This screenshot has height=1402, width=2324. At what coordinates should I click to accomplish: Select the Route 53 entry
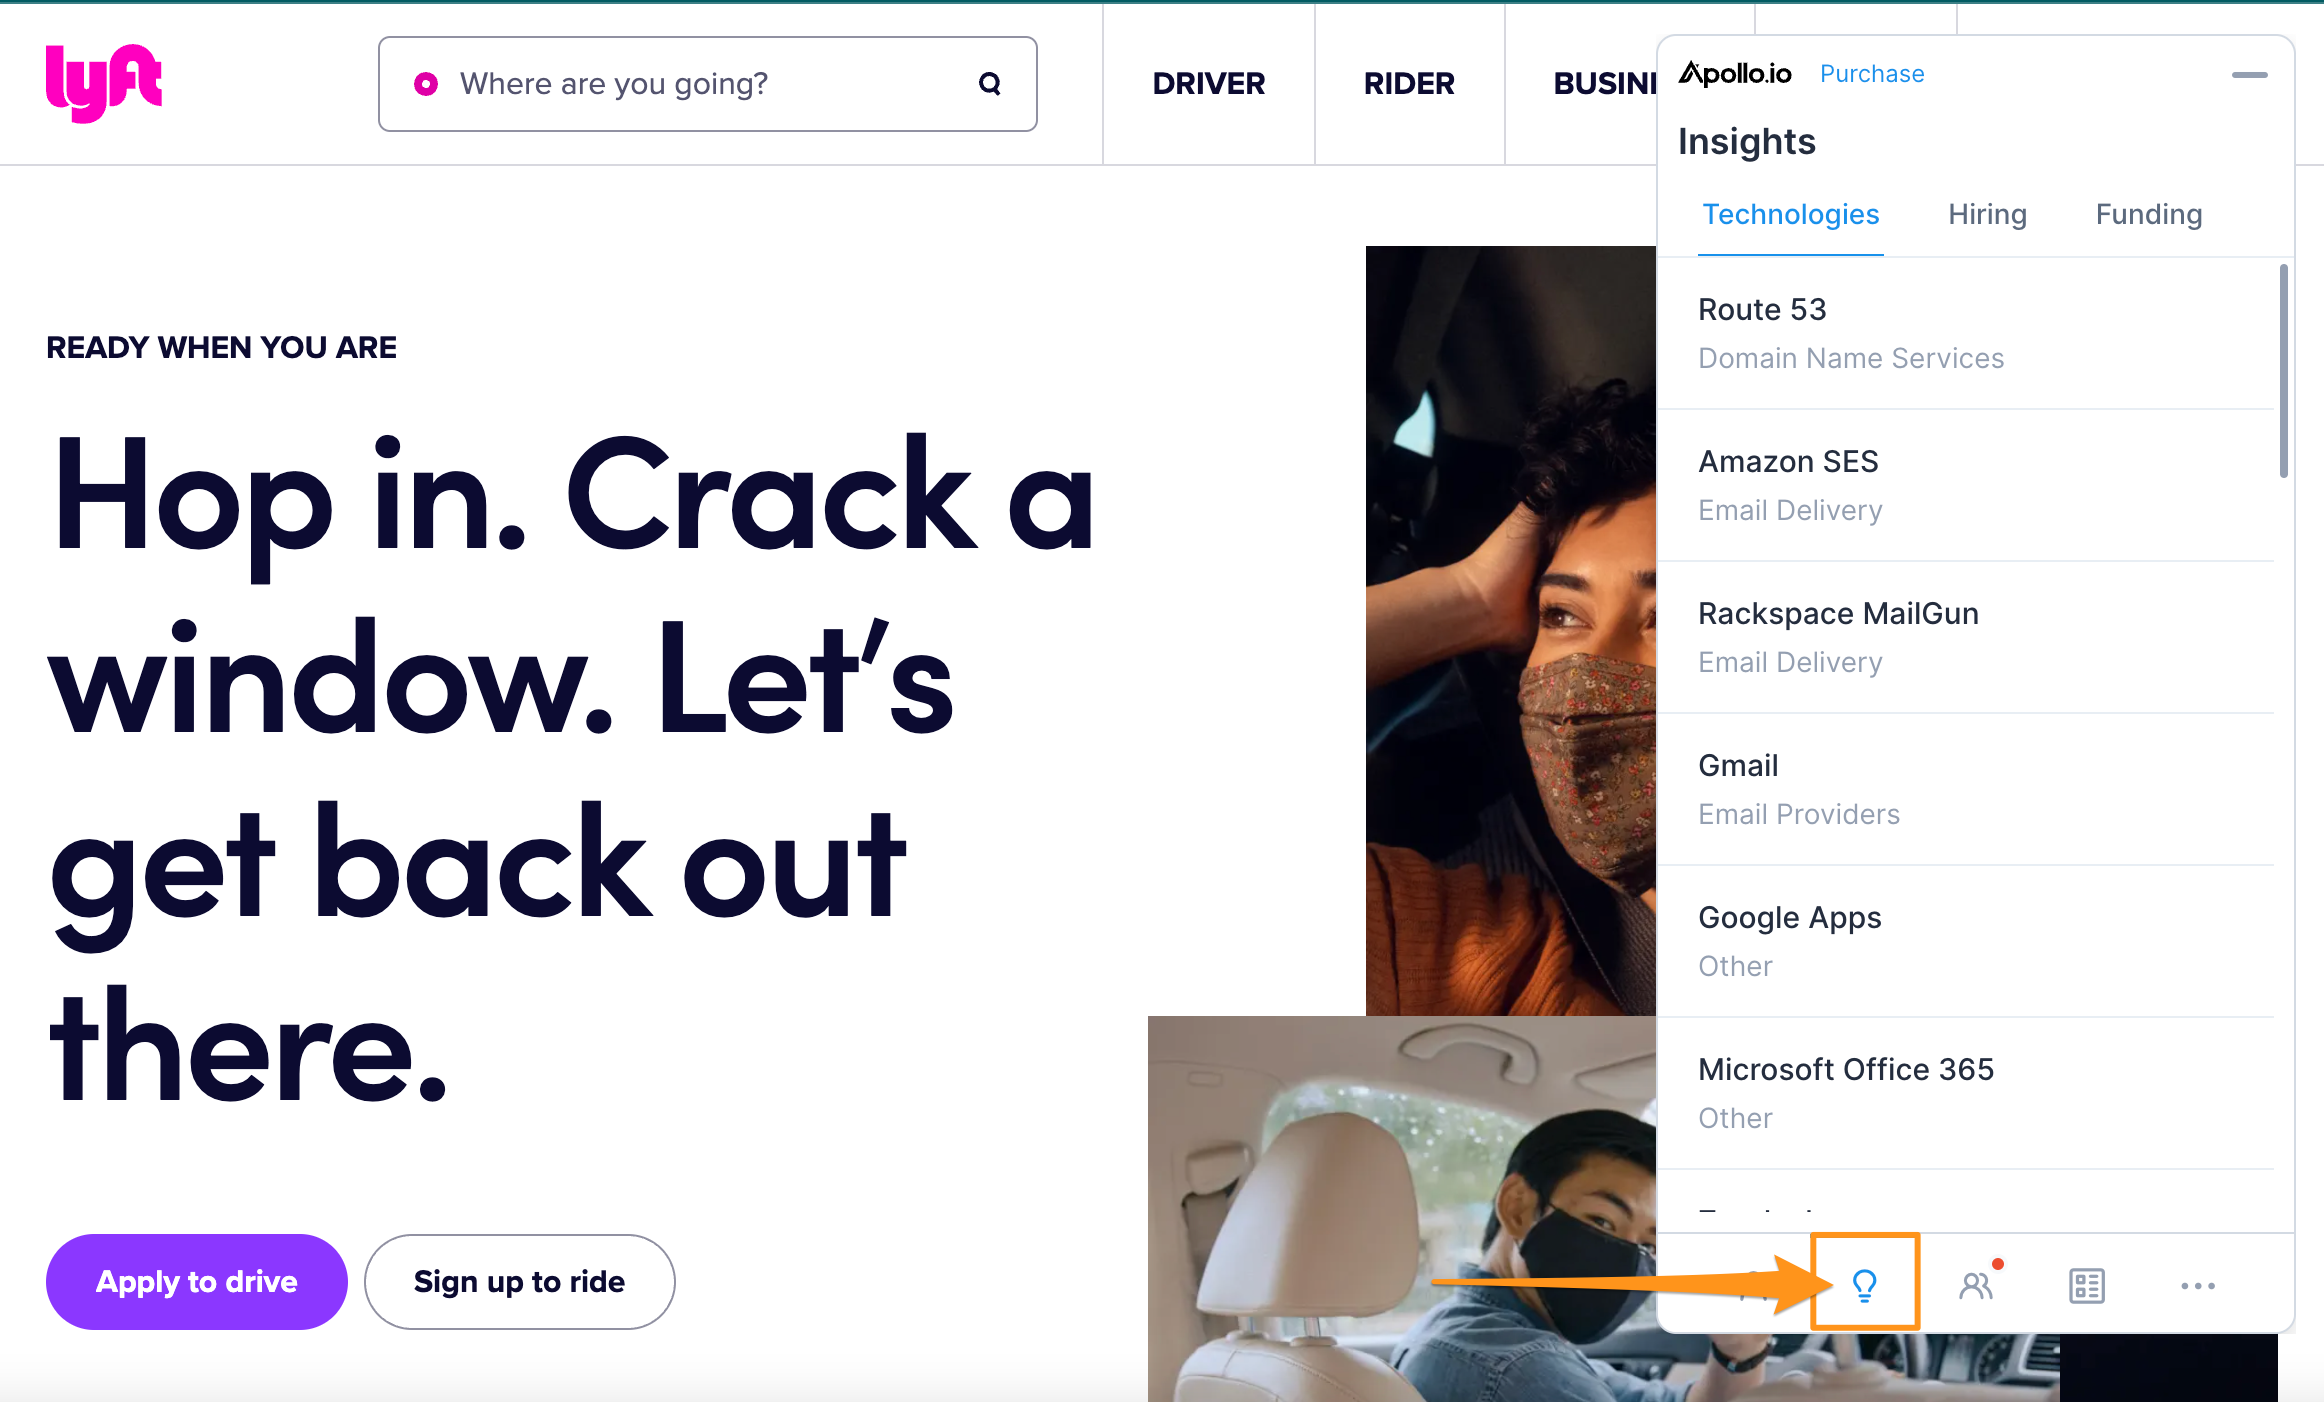tap(1966, 333)
